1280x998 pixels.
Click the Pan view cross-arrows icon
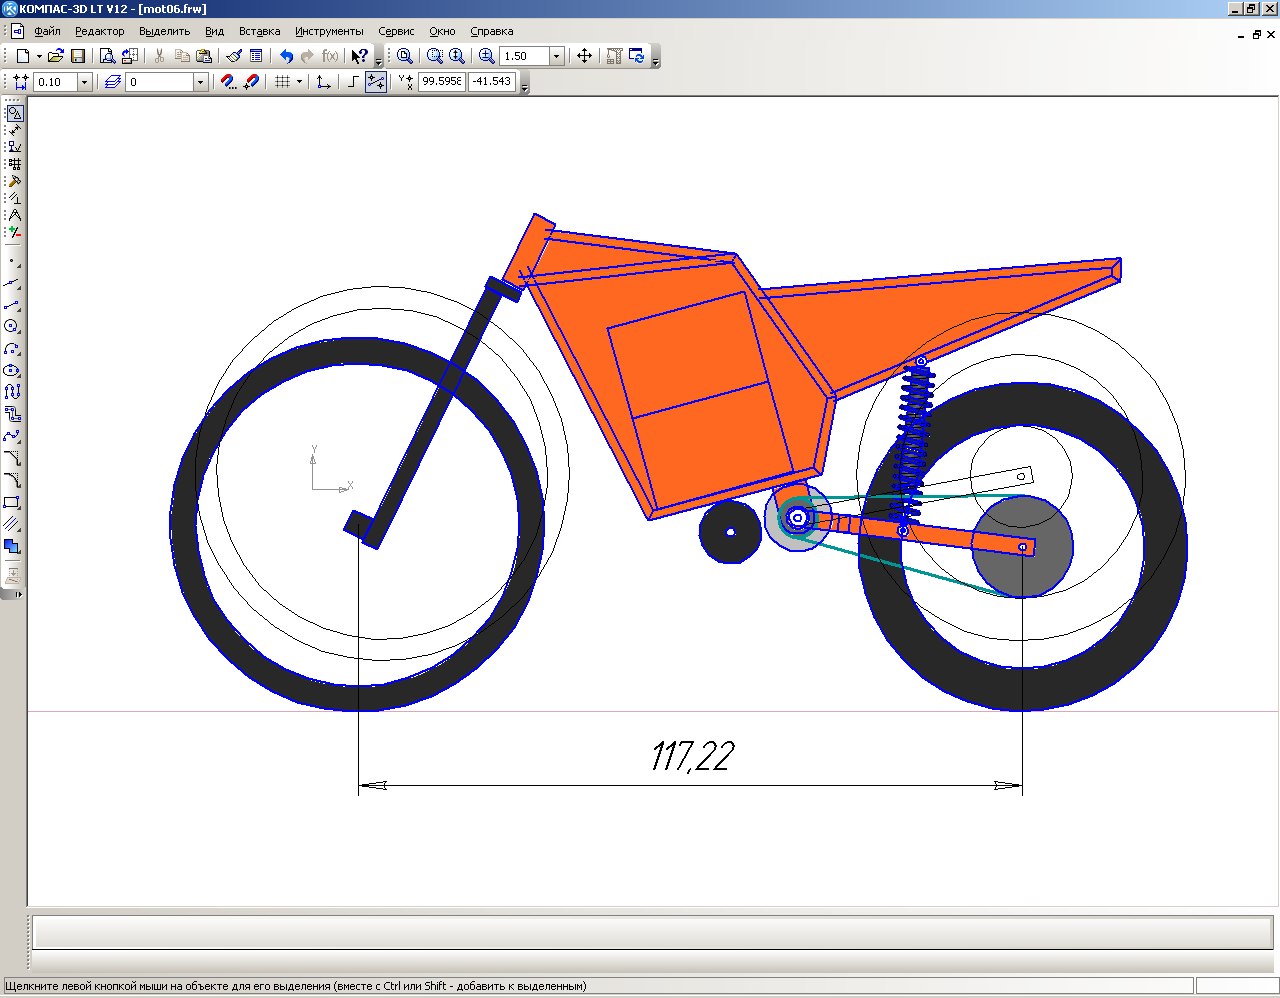pos(584,56)
